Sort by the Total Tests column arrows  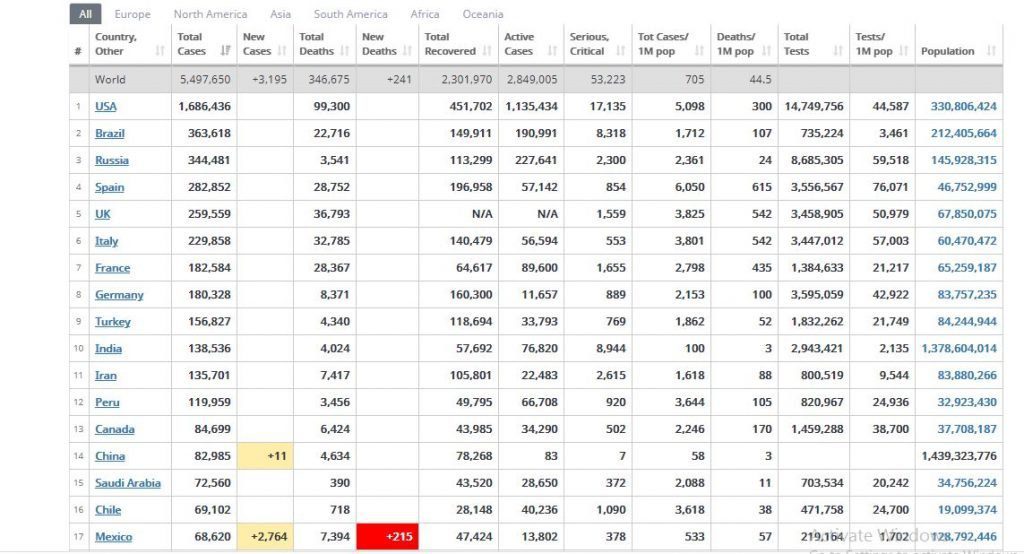(839, 51)
